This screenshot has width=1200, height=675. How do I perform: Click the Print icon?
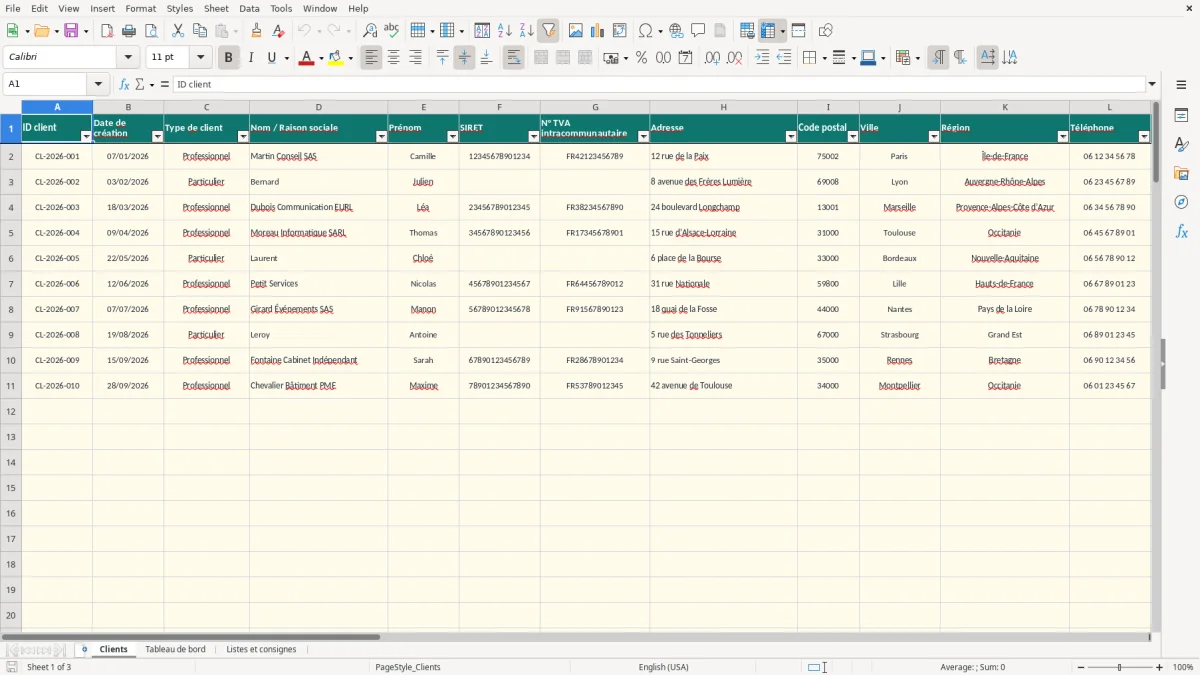pos(129,31)
